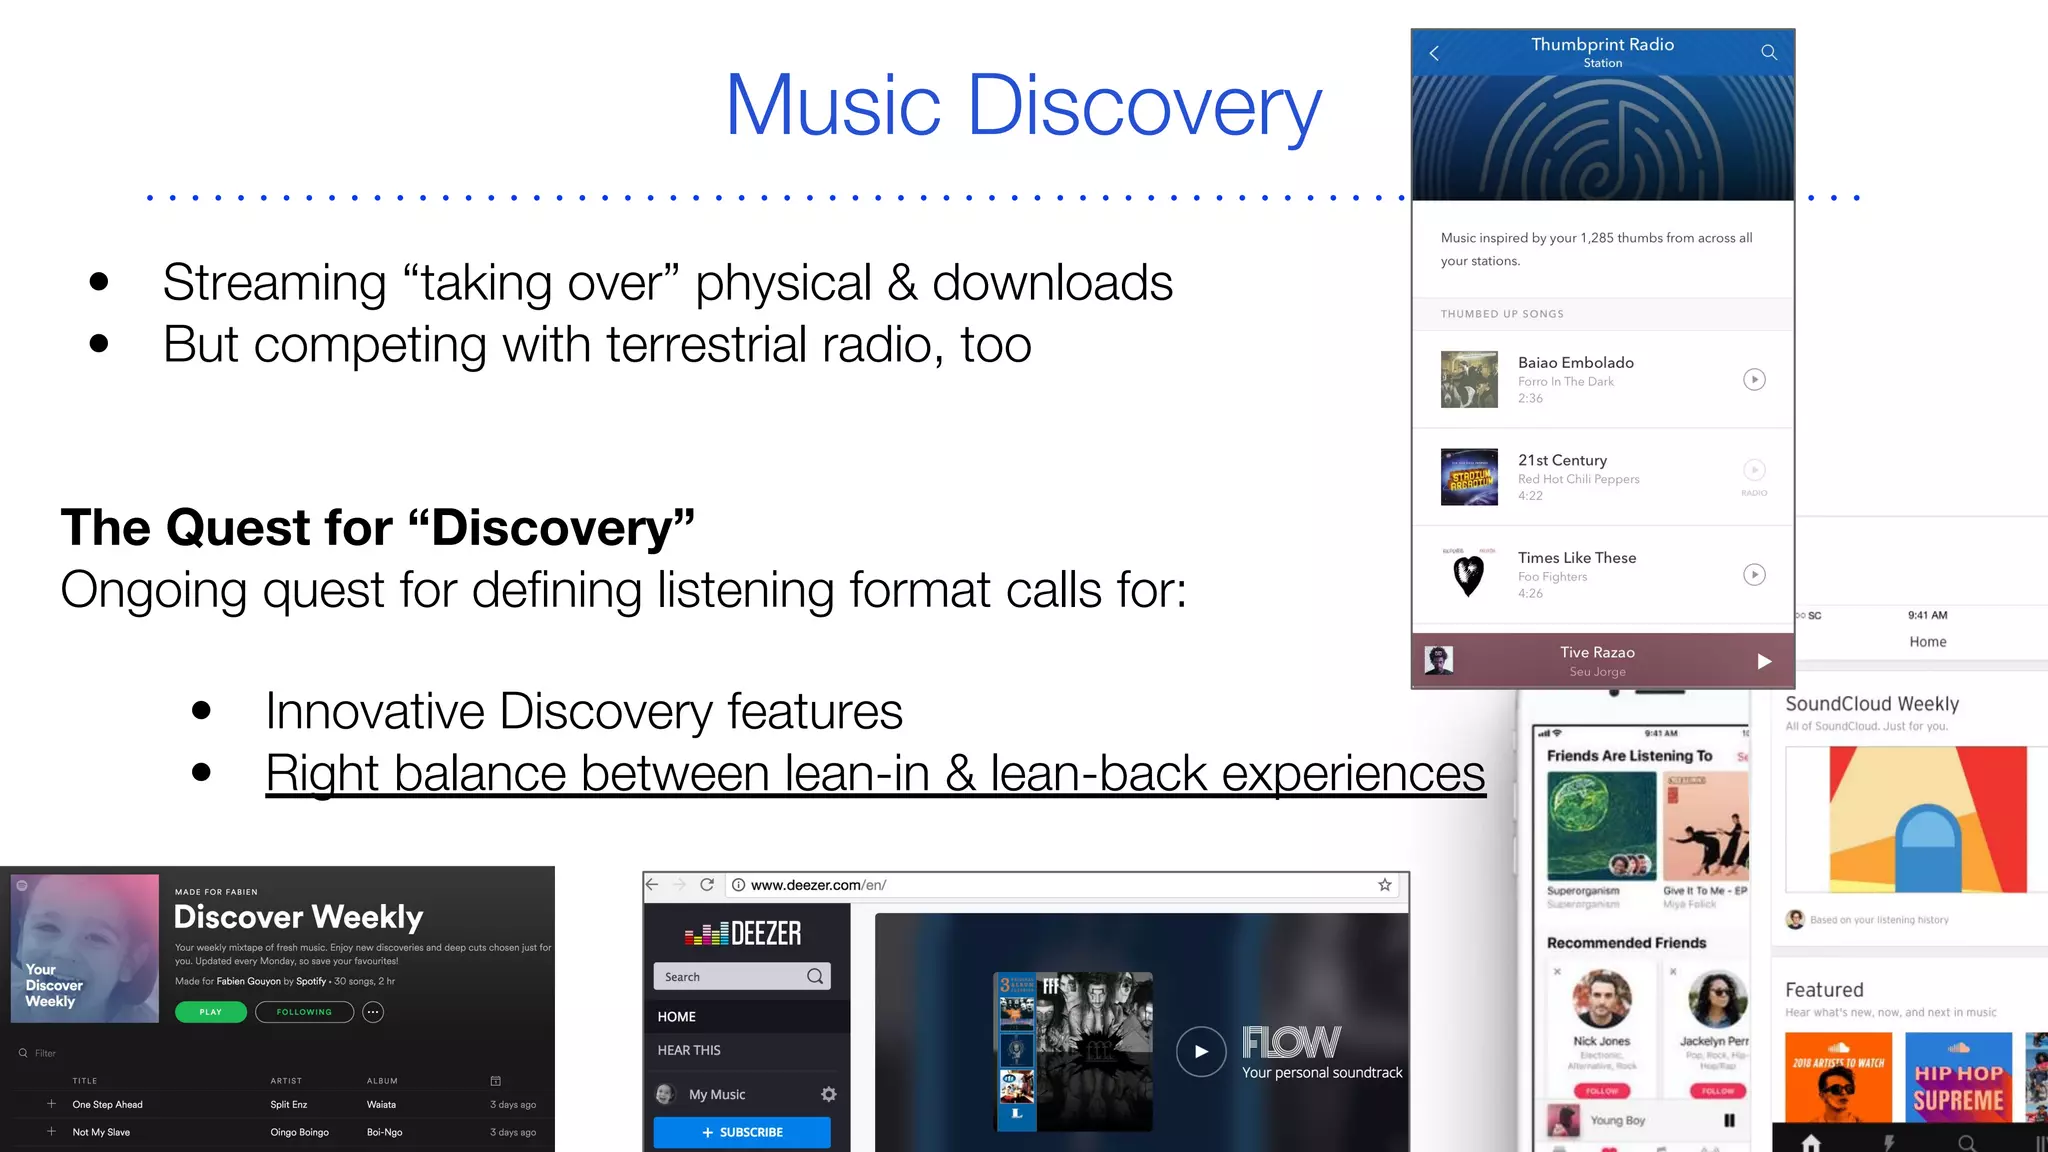This screenshot has width=2048, height=1152.
Task: Tap SoundCloud search tab icon
Action: 1966,1142
